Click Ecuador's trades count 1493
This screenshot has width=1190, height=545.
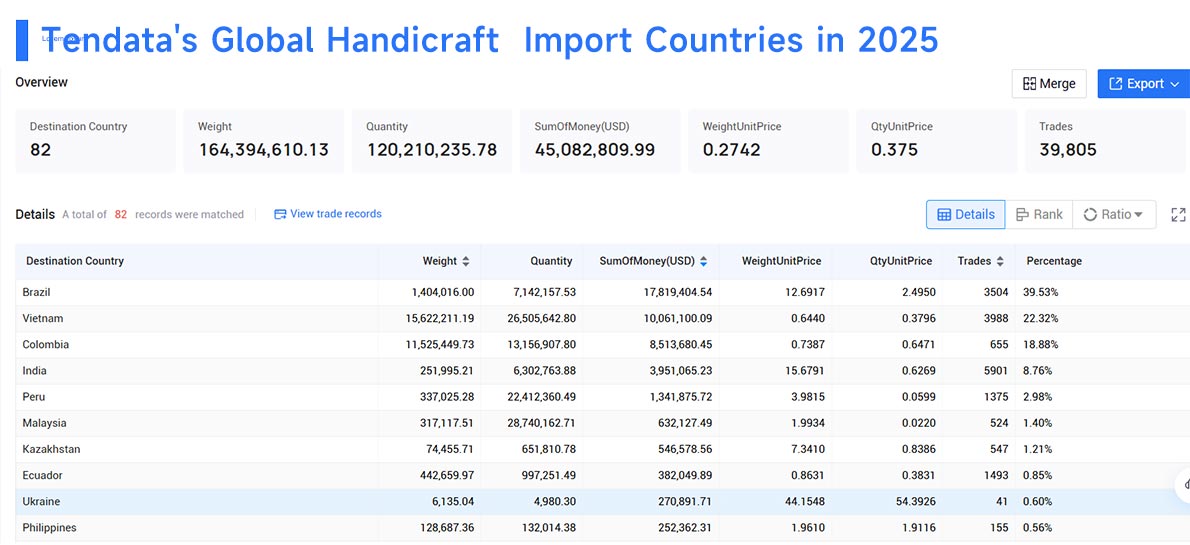click(994, 475)
